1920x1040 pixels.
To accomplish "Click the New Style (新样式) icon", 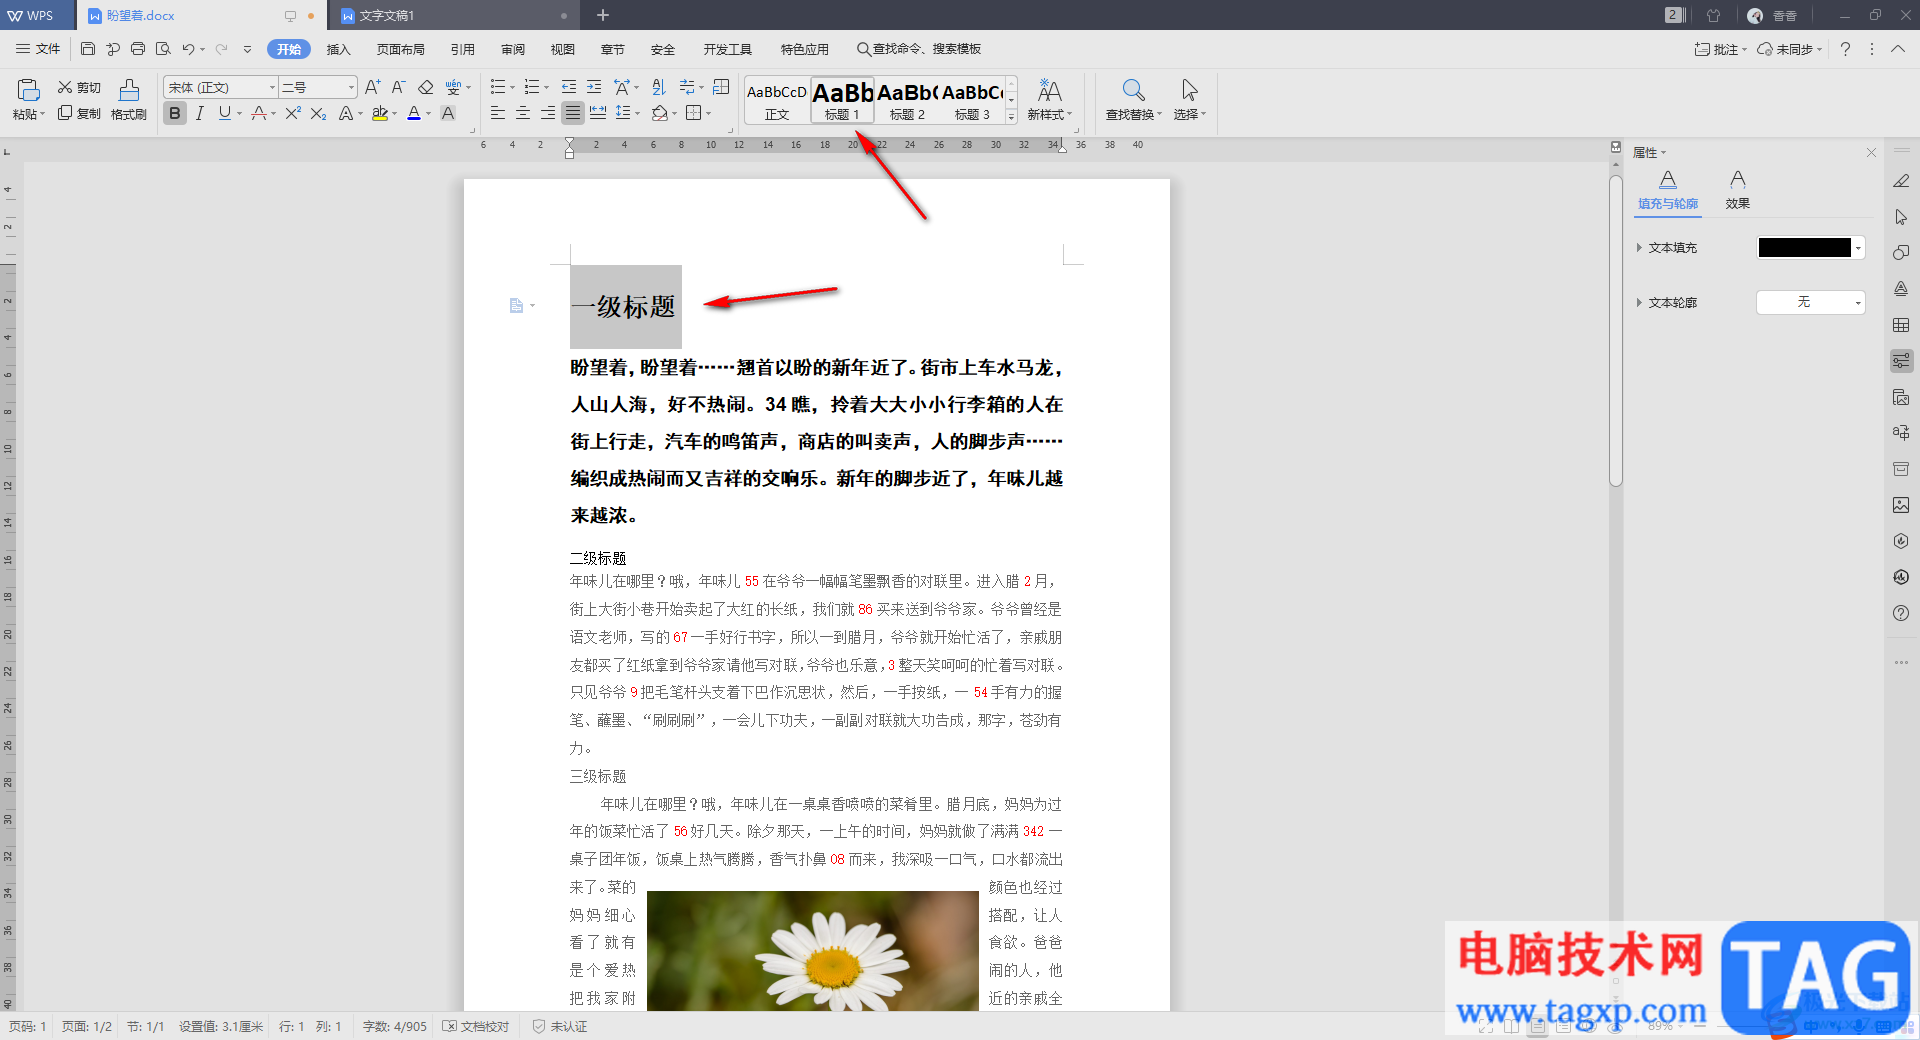I will 1049,91.
